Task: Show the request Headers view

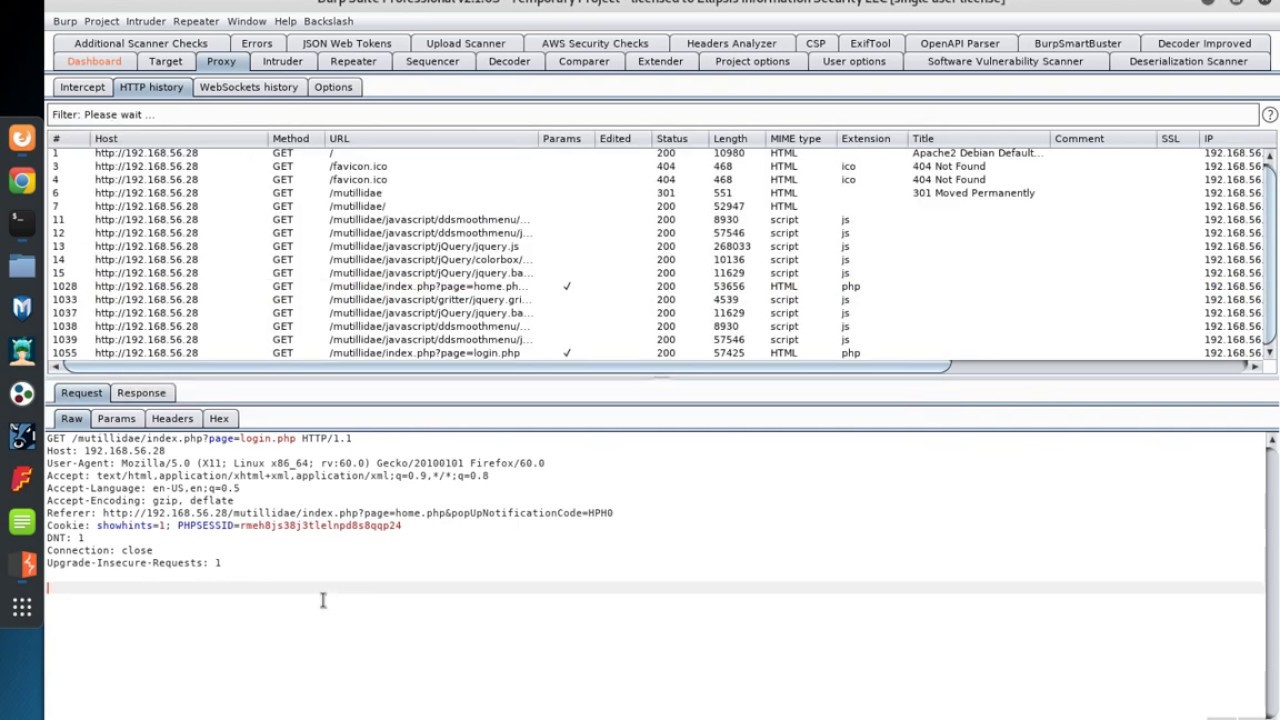Action: (172, 419)
